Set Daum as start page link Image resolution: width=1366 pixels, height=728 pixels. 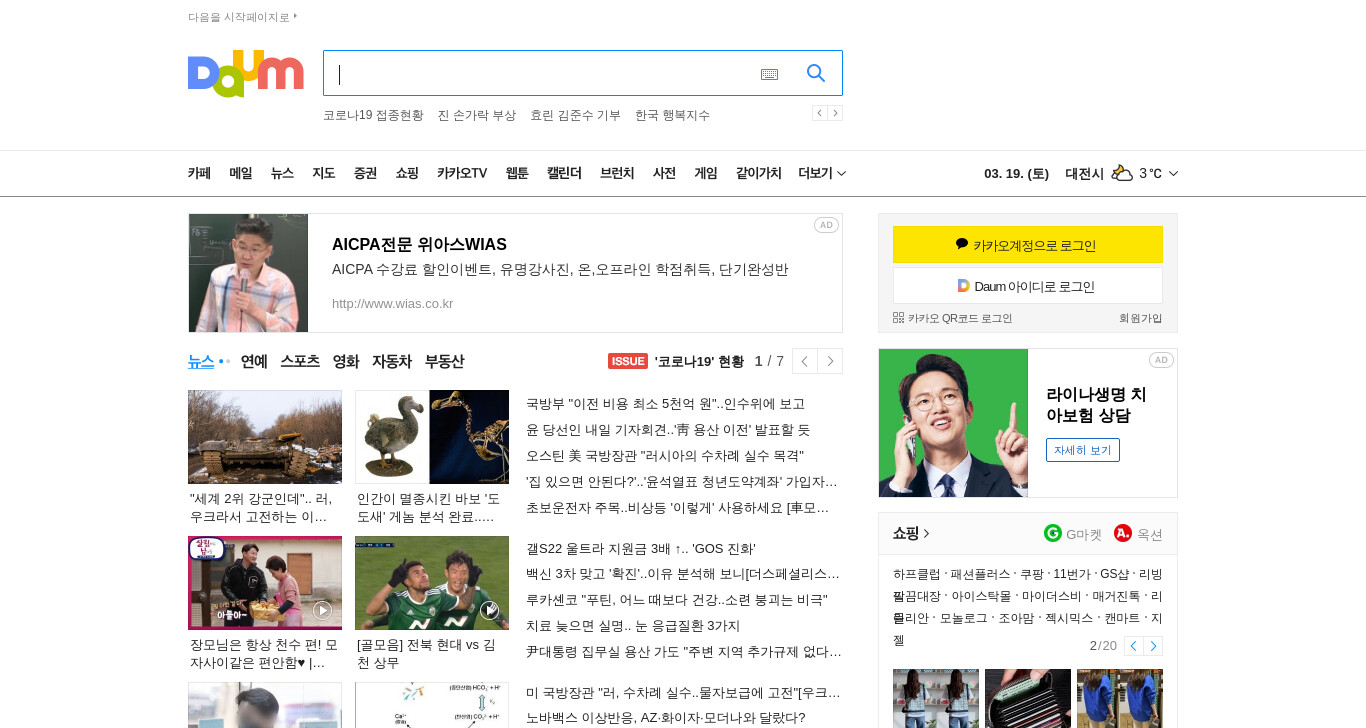coord(243,17)
